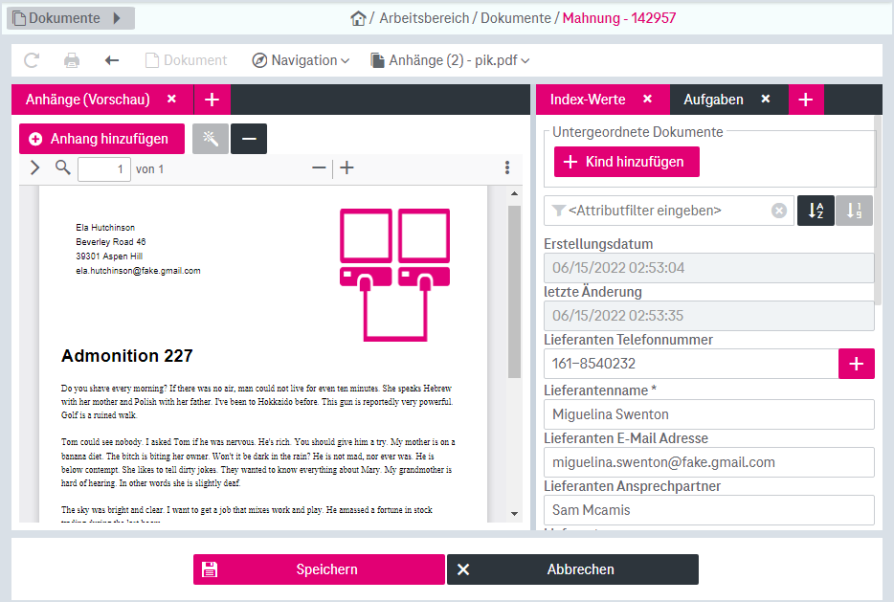Expand the Anhänge (2) - pik.pdf dropdown
The height and width of the screenshot is (602, 894).
tap(449, 60)
